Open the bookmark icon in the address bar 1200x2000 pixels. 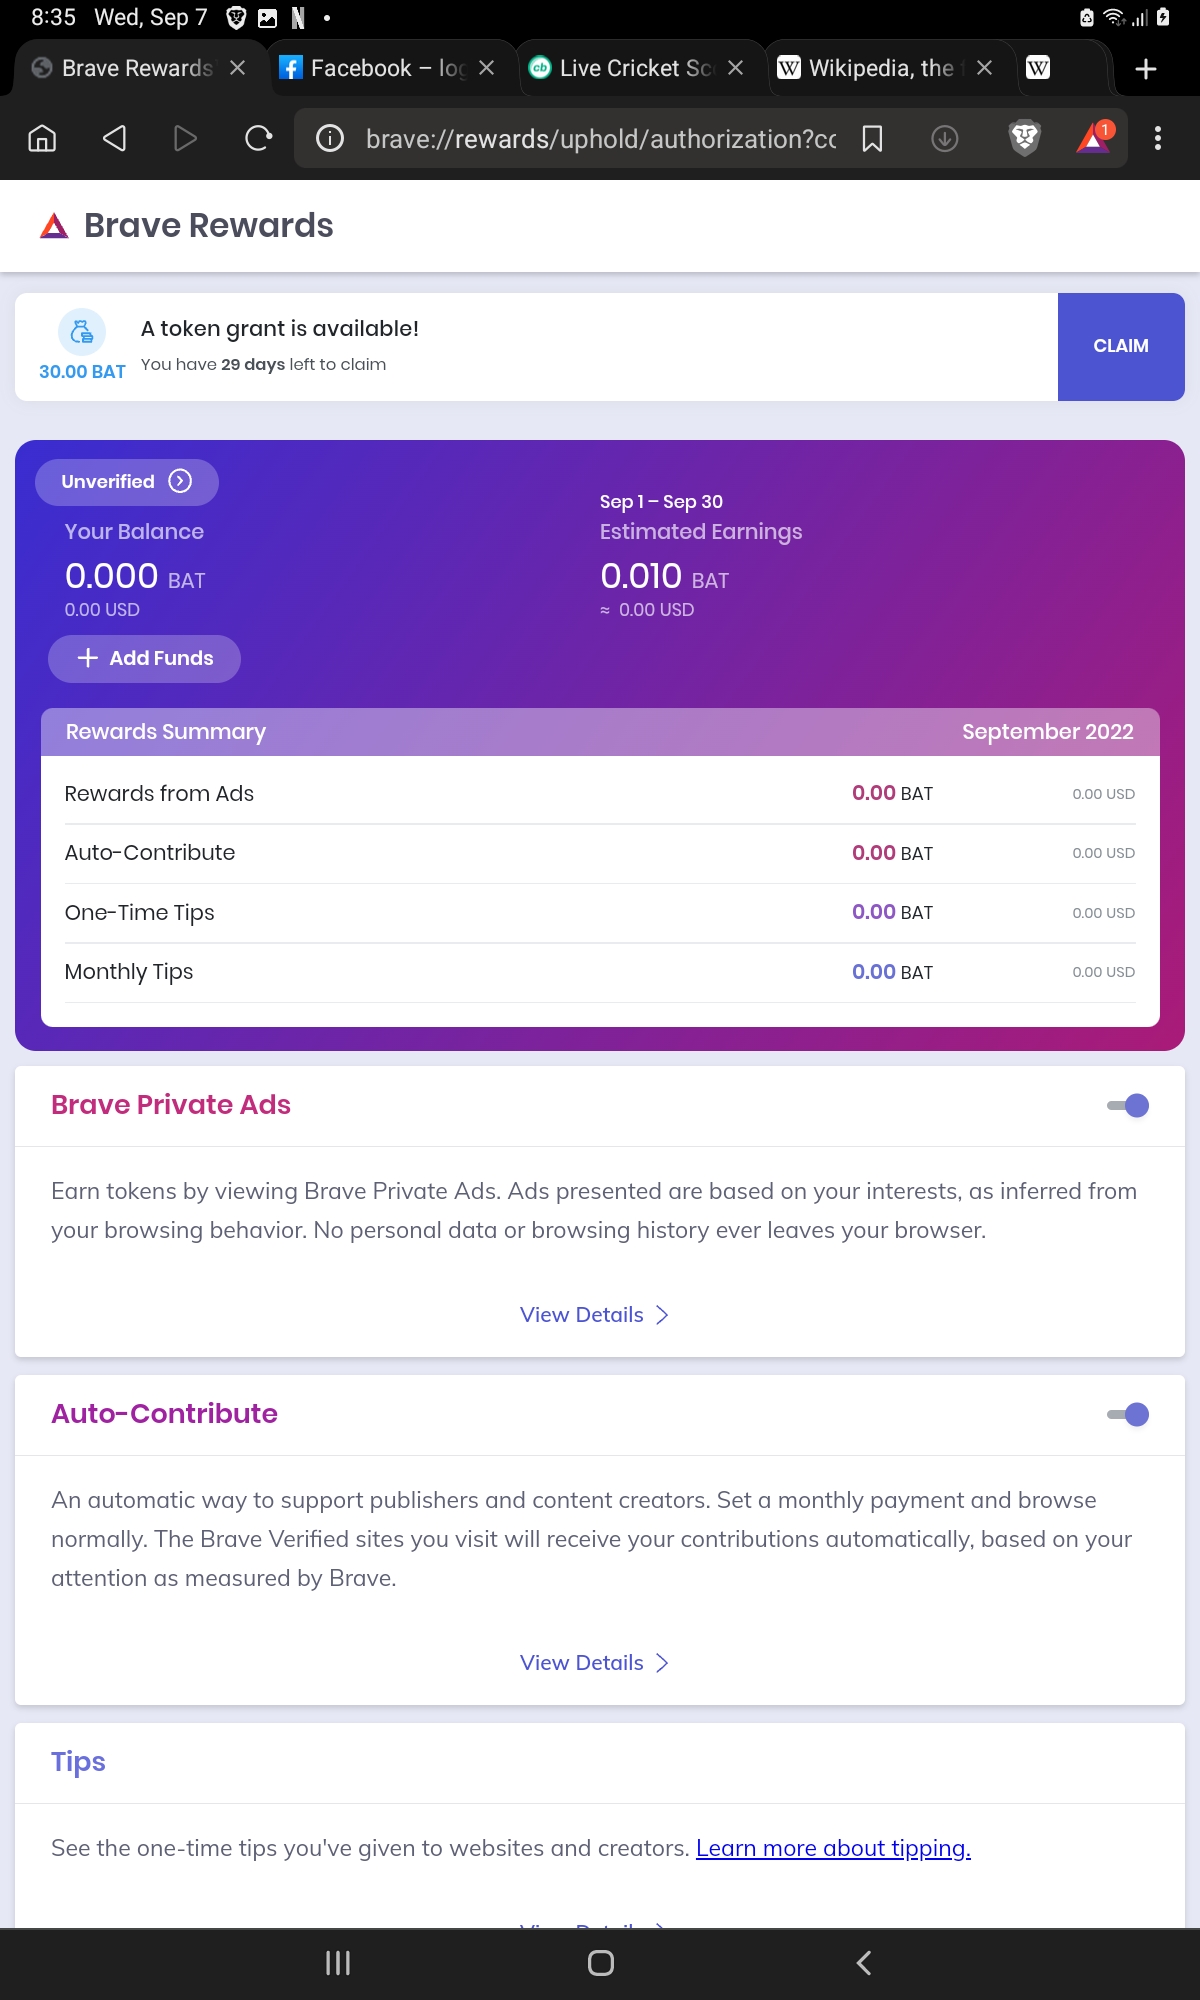tap(872, 138)
